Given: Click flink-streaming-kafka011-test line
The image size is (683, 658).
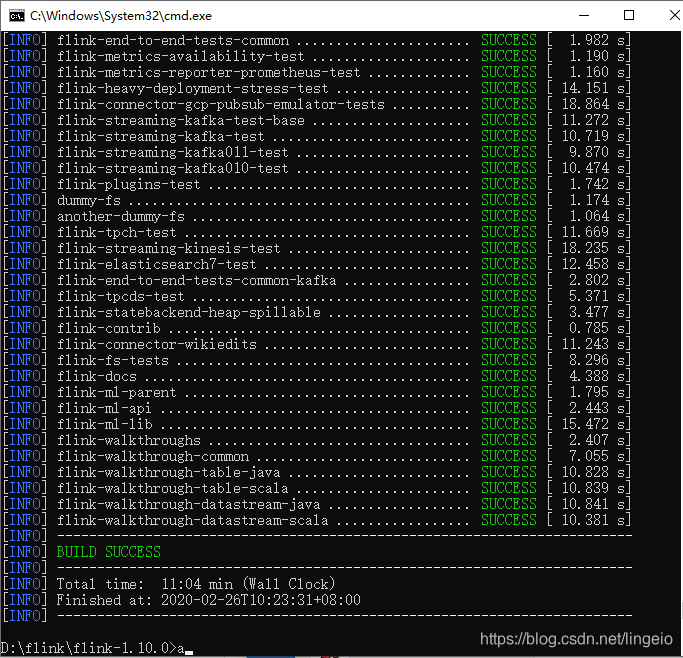Looking at the screenshot, I should click(x=317, y=152).
